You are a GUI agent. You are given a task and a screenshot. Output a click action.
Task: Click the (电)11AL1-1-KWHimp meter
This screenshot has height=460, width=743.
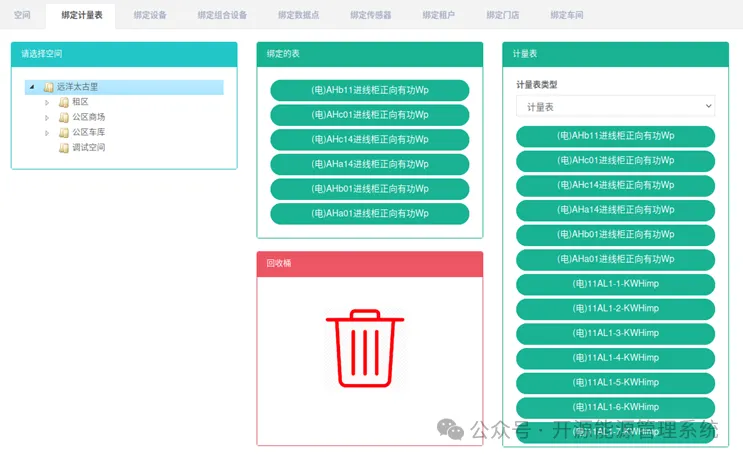616,284
